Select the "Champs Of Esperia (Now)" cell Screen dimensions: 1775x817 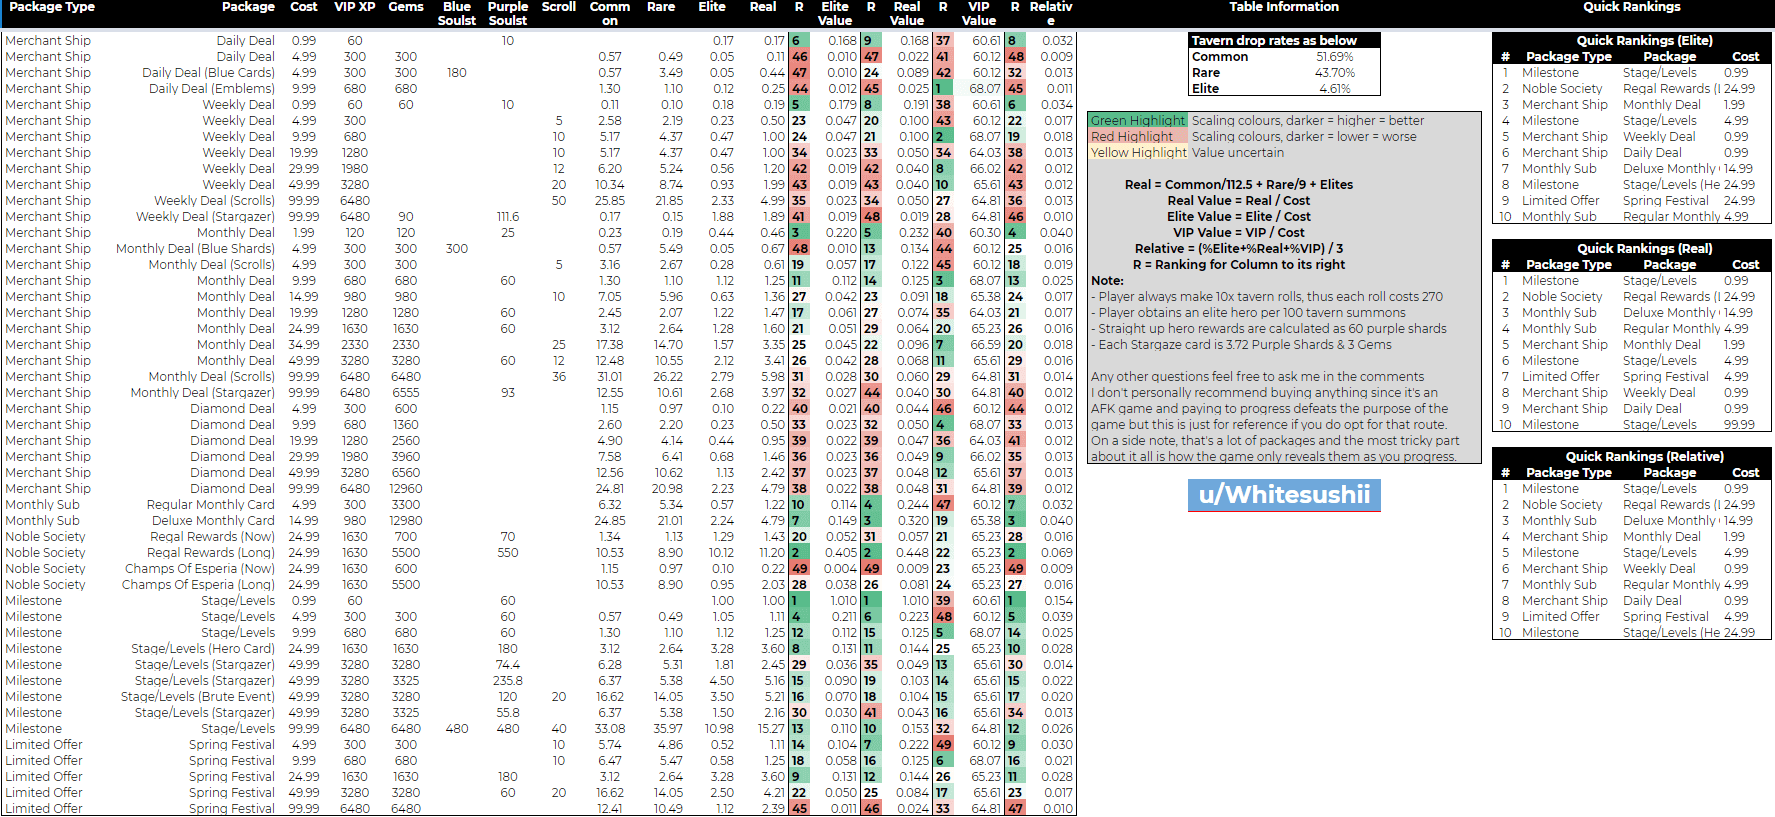[200, 569]
